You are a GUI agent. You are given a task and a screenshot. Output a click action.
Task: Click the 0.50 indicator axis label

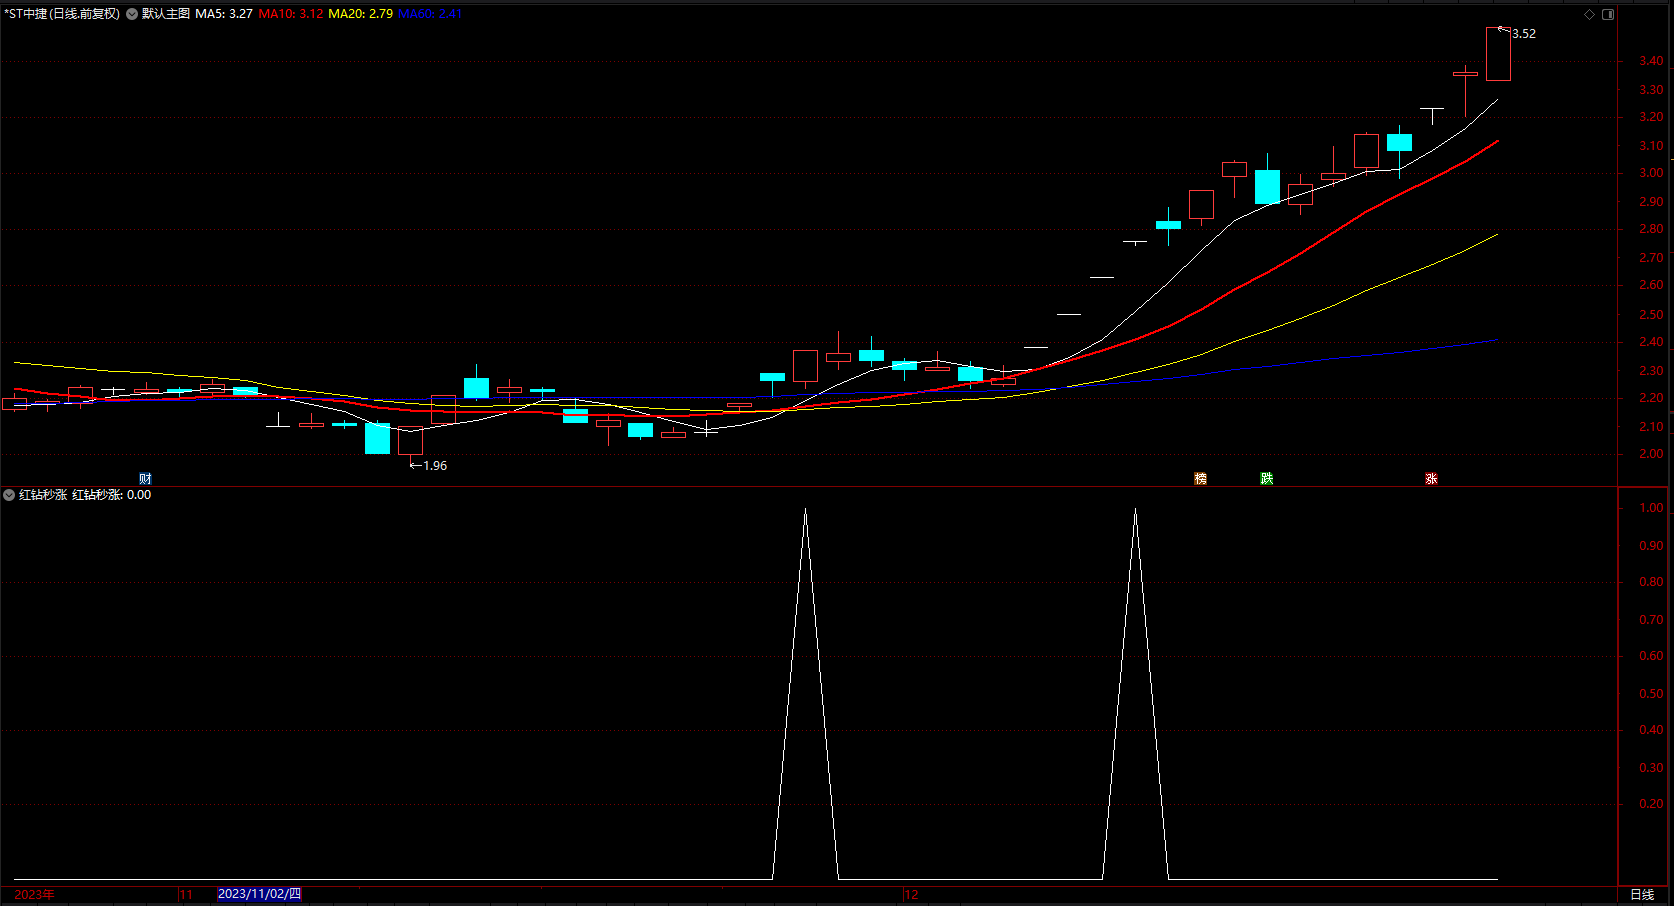pos(1651,693)
